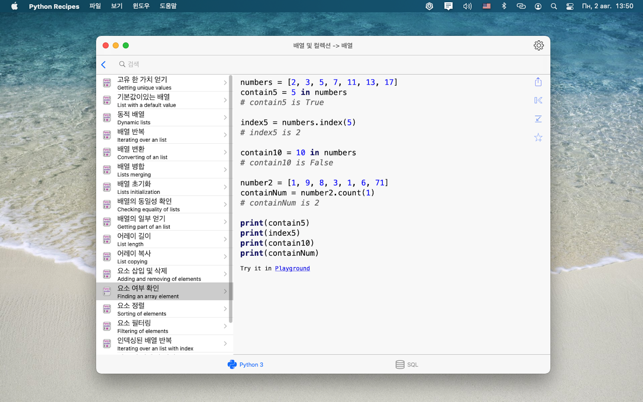The image size is (643, 402).
Task: Click the SQL database icon
Action: (x=400, y=364)
